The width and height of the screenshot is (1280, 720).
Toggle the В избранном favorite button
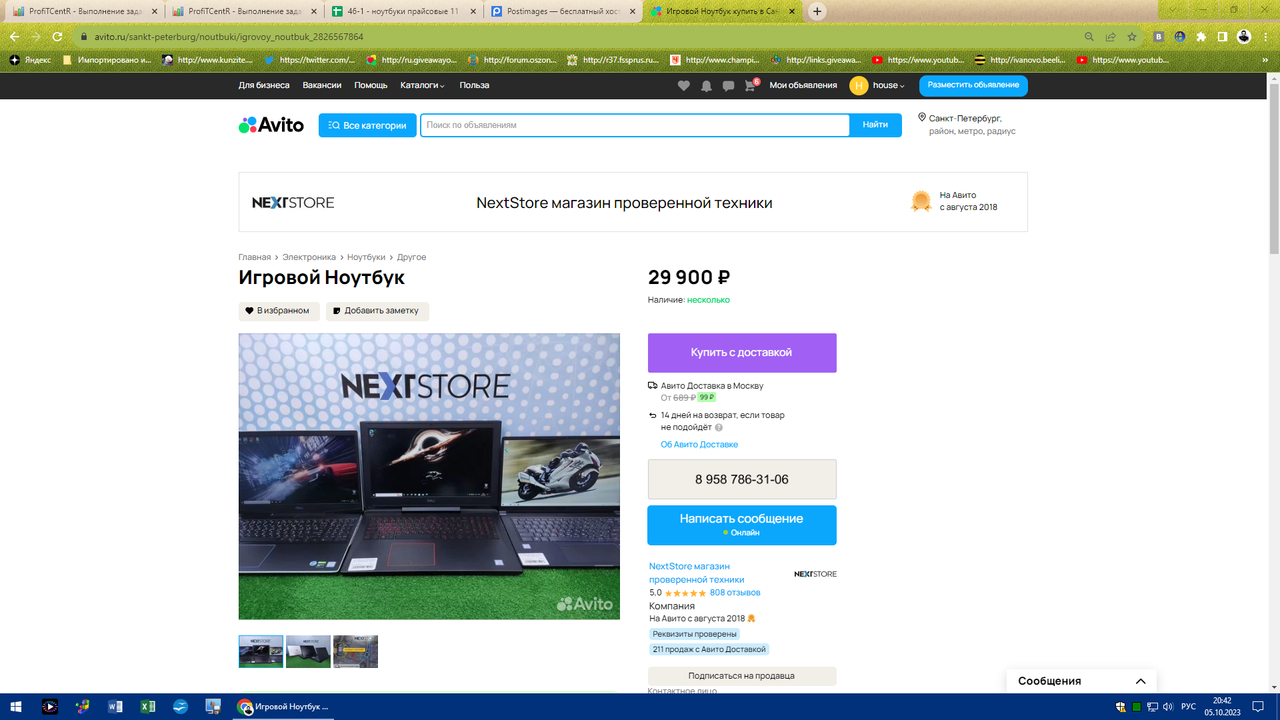click(279, 311)
